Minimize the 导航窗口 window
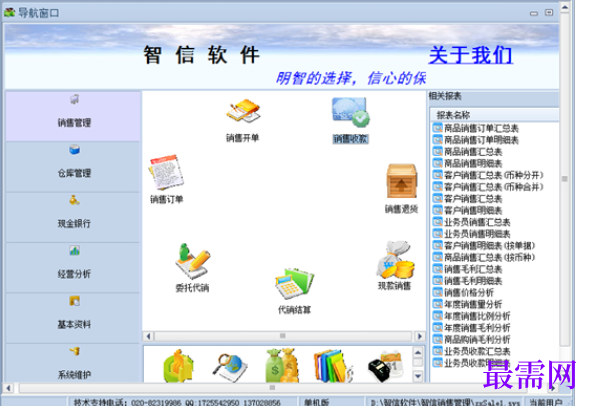 [534, 13]
